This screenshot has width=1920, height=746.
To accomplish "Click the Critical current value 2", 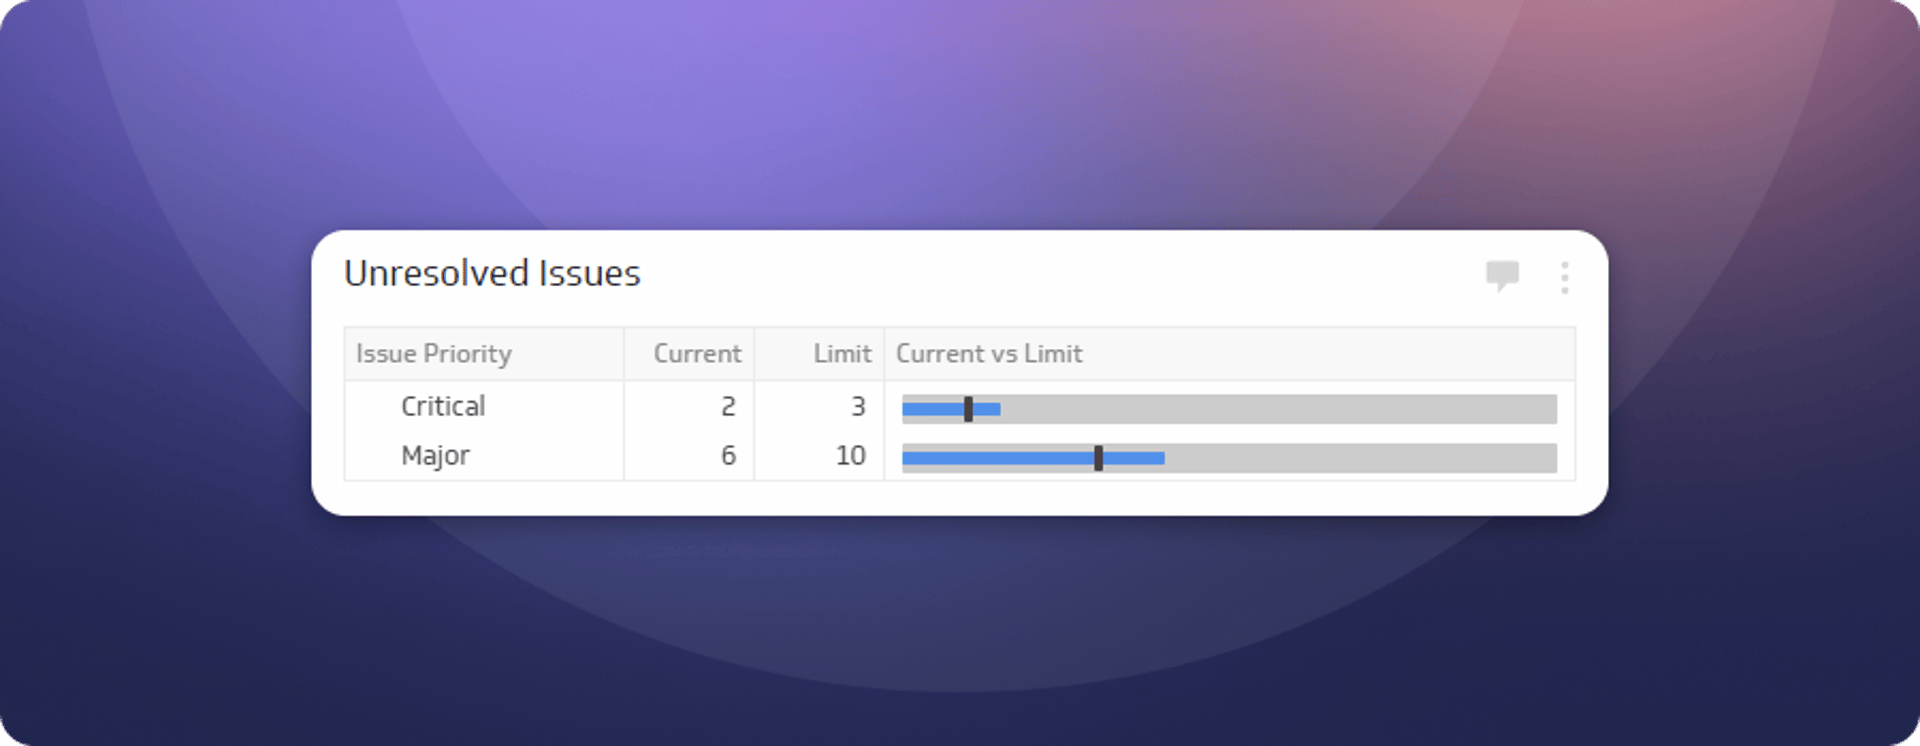I will [x=728, y=406].
